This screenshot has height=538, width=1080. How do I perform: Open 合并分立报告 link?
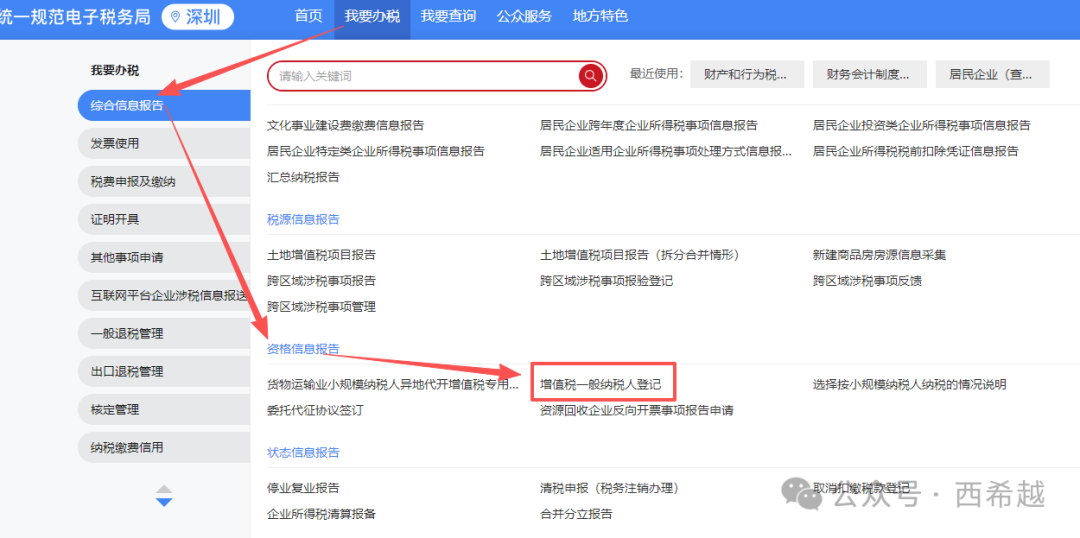tap(576, 514)
